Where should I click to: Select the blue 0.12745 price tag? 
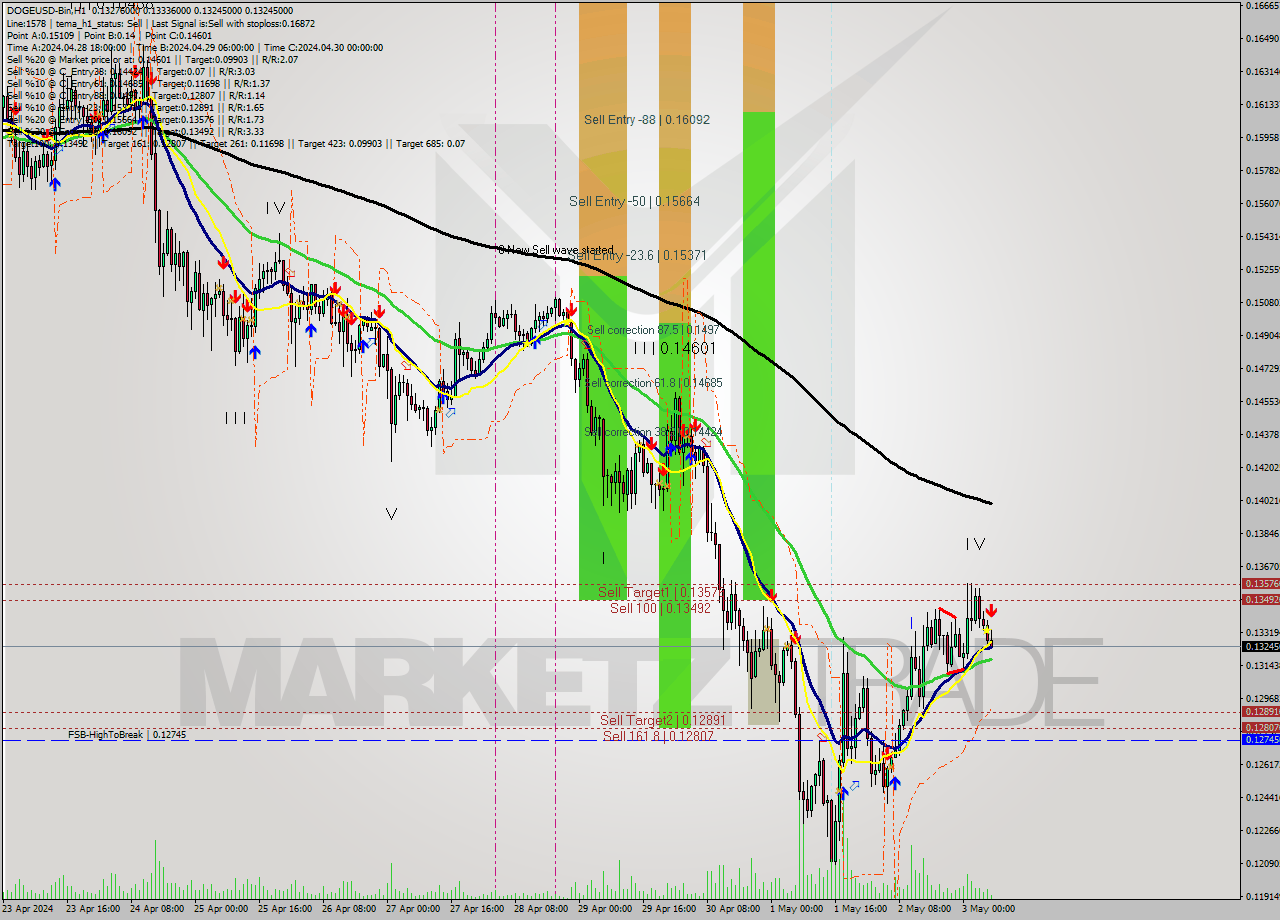[1260, 739]
